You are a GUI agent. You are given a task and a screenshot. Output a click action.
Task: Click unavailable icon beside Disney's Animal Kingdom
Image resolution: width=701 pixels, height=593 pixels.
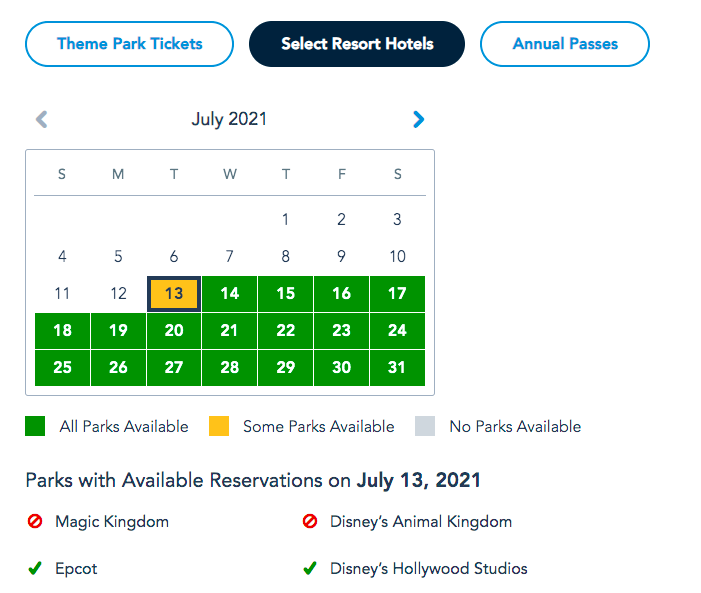coord(310,521)
